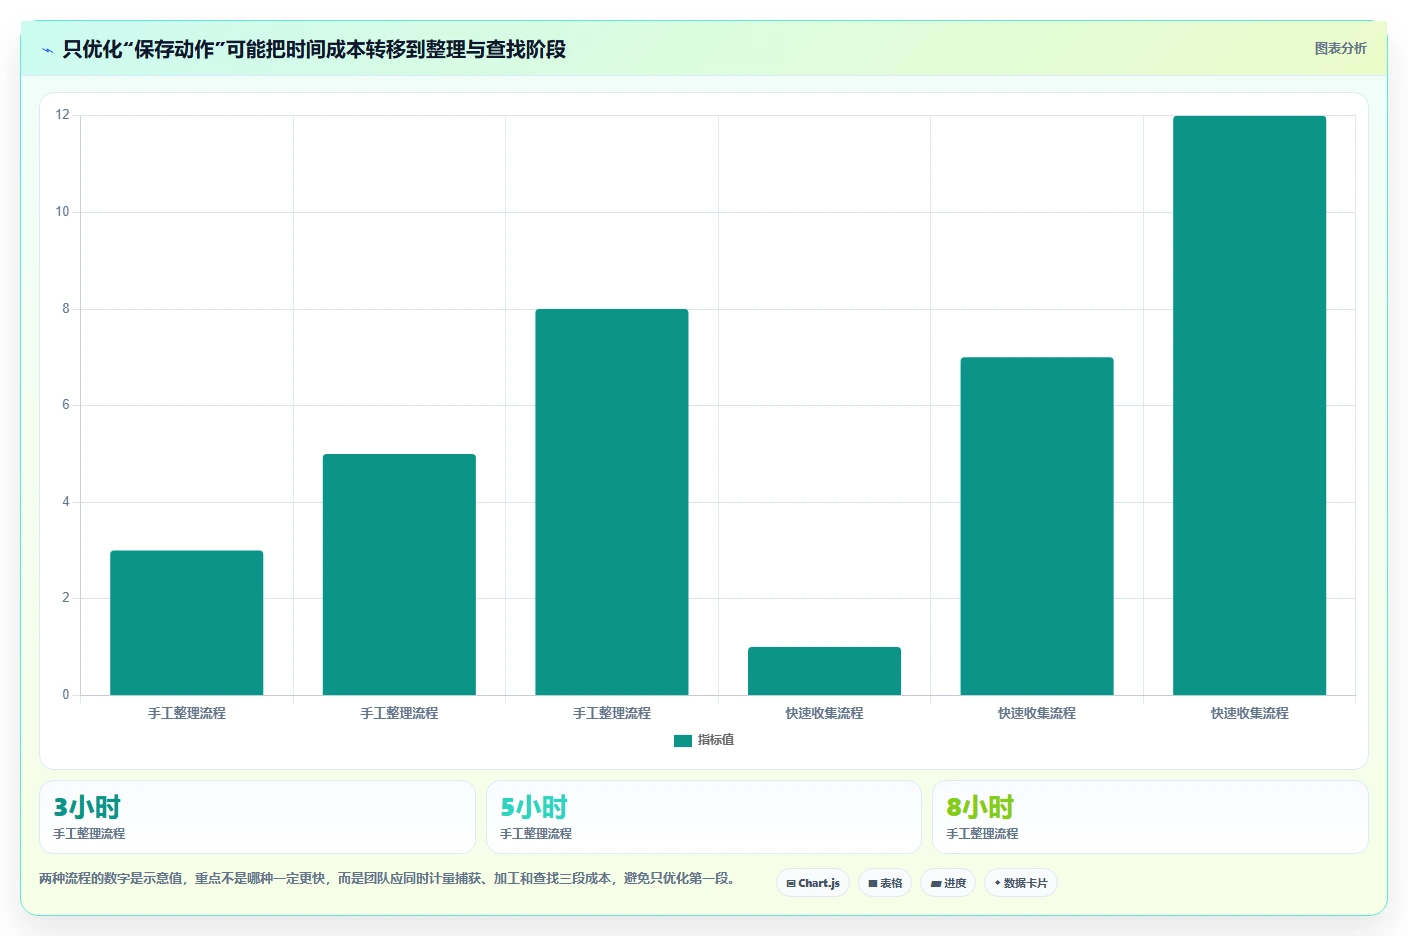Click the lightning icon beside the chart title

(x=47, y=50)
